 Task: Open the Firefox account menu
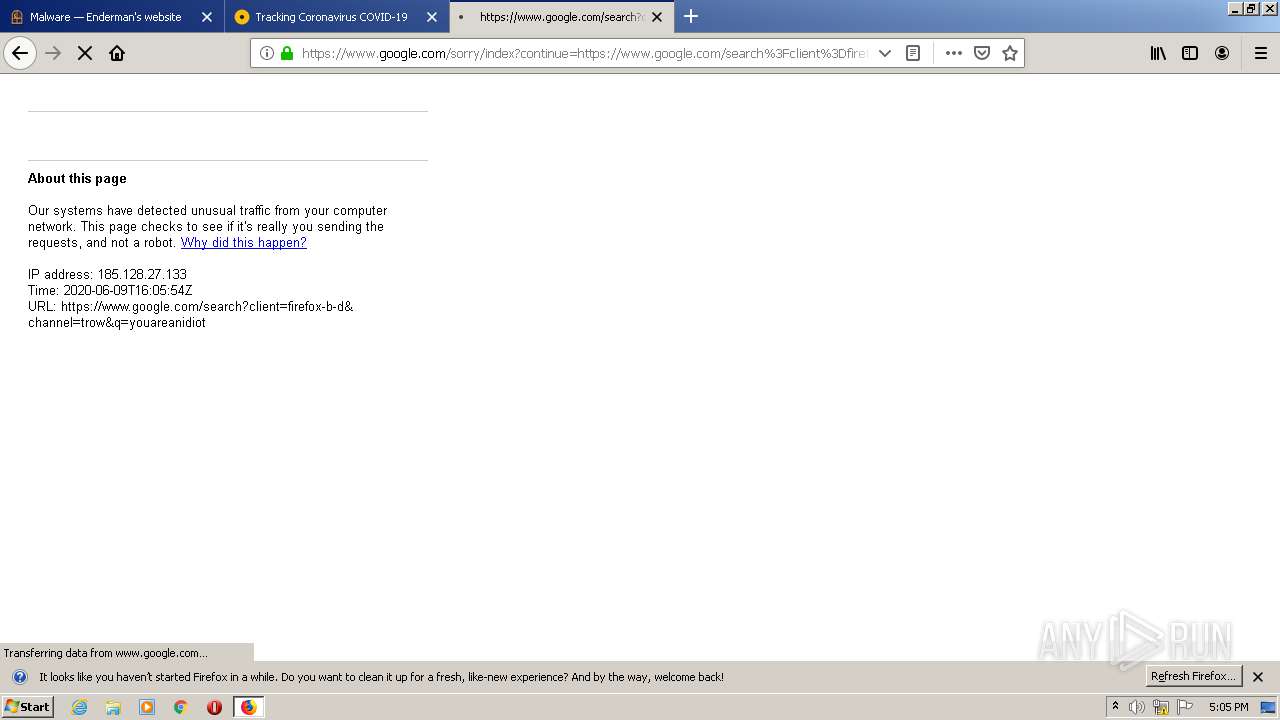(1222, 53)
